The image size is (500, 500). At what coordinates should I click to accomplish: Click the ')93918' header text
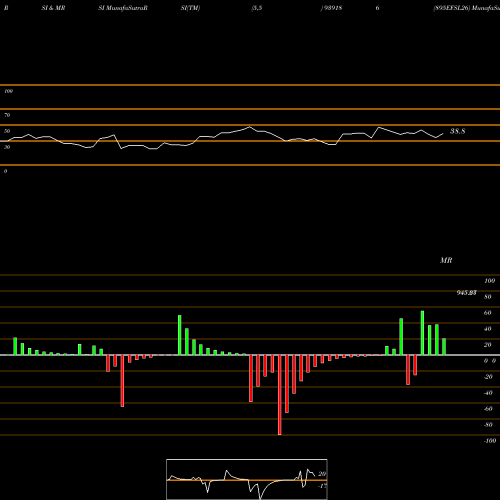[331, 8]
